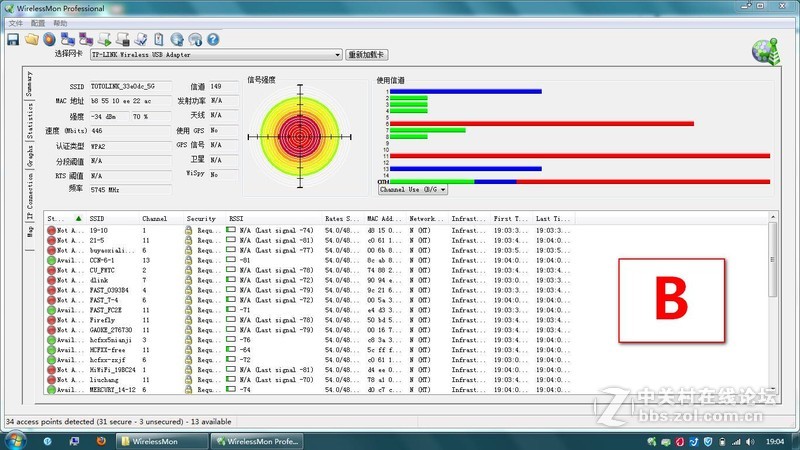Click the red channel 11 usage bar
800x450 pixels.
pyautogui.click(x=580, y=156)
